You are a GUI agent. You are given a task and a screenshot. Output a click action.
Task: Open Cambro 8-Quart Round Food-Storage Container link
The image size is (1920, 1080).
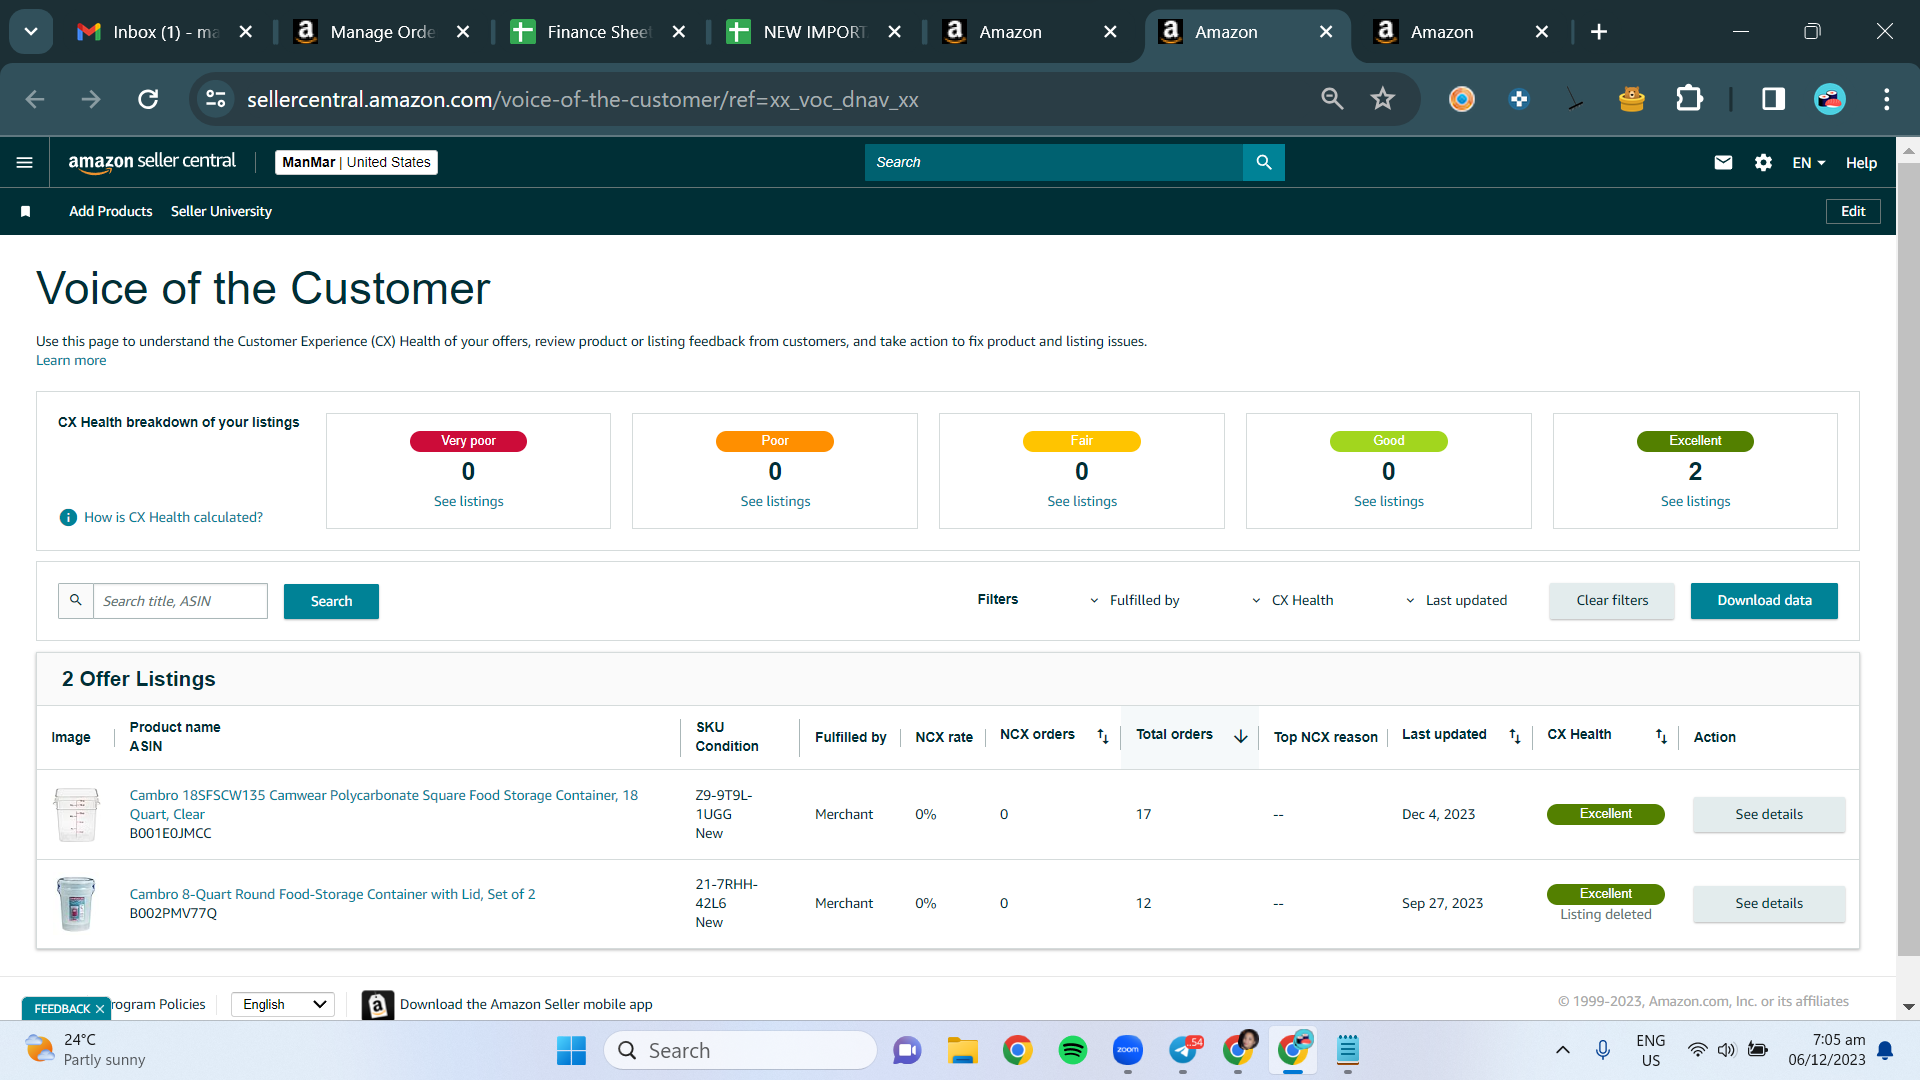tap(332, 894)
